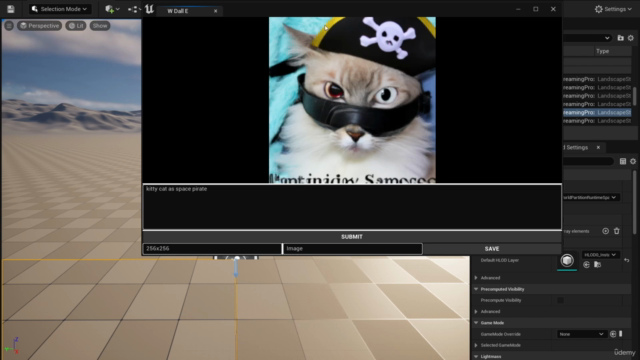
Task: Toggle the World Settings property matrix table icon
Action: tap(623, 161)
